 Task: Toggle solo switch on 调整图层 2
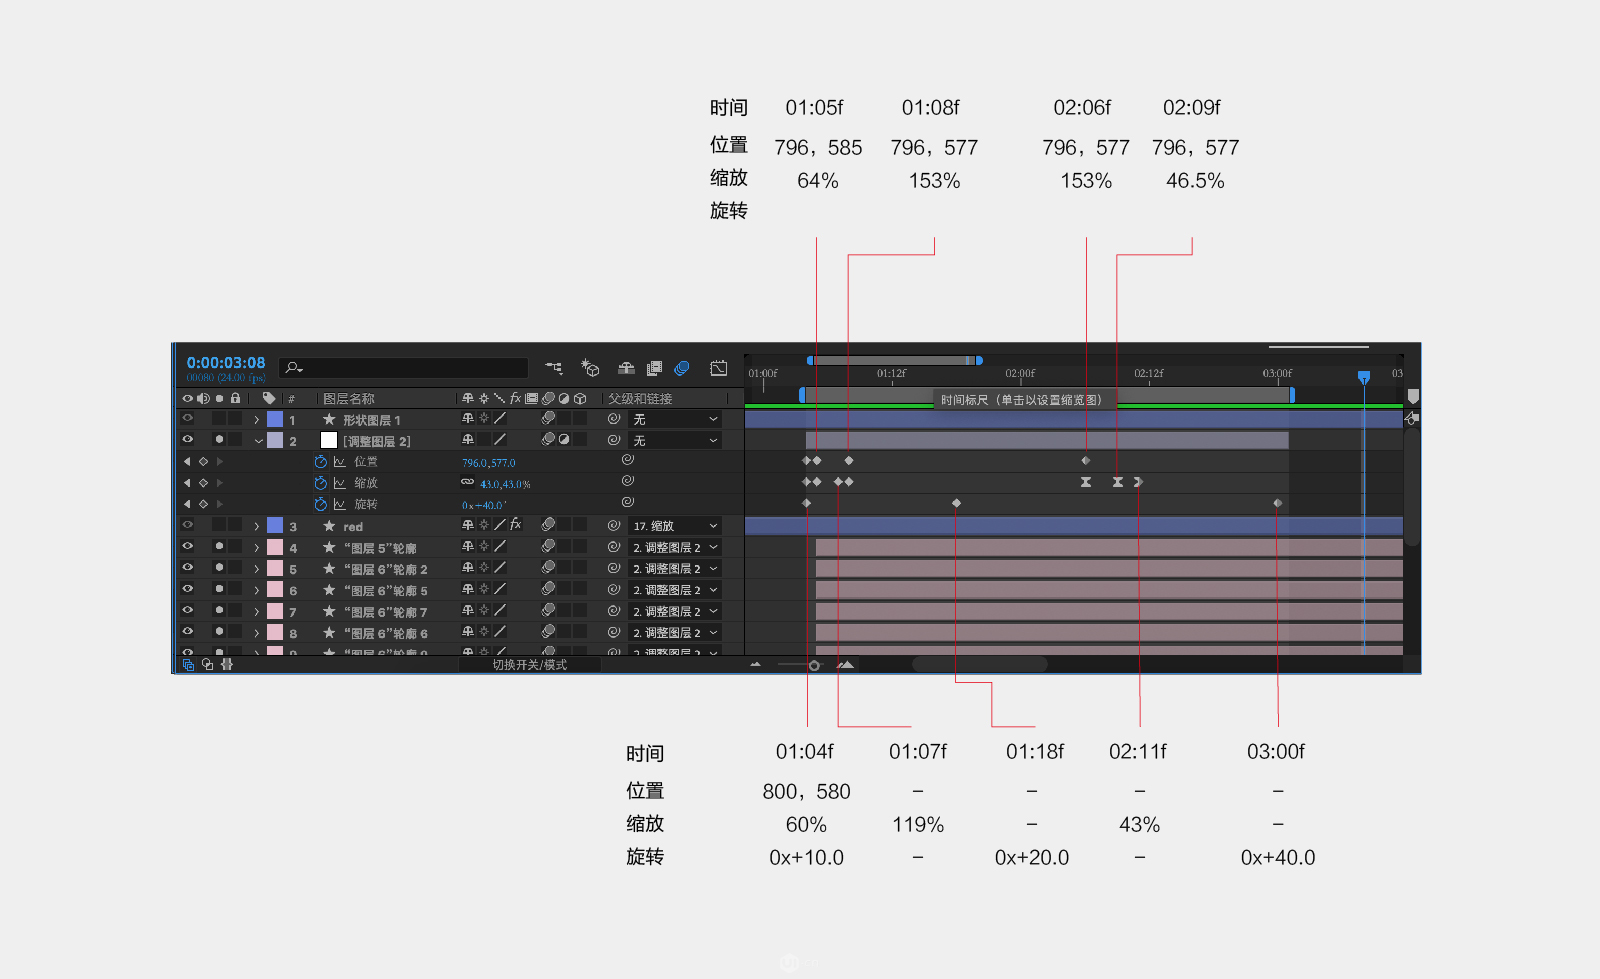[x=219, y=440]
